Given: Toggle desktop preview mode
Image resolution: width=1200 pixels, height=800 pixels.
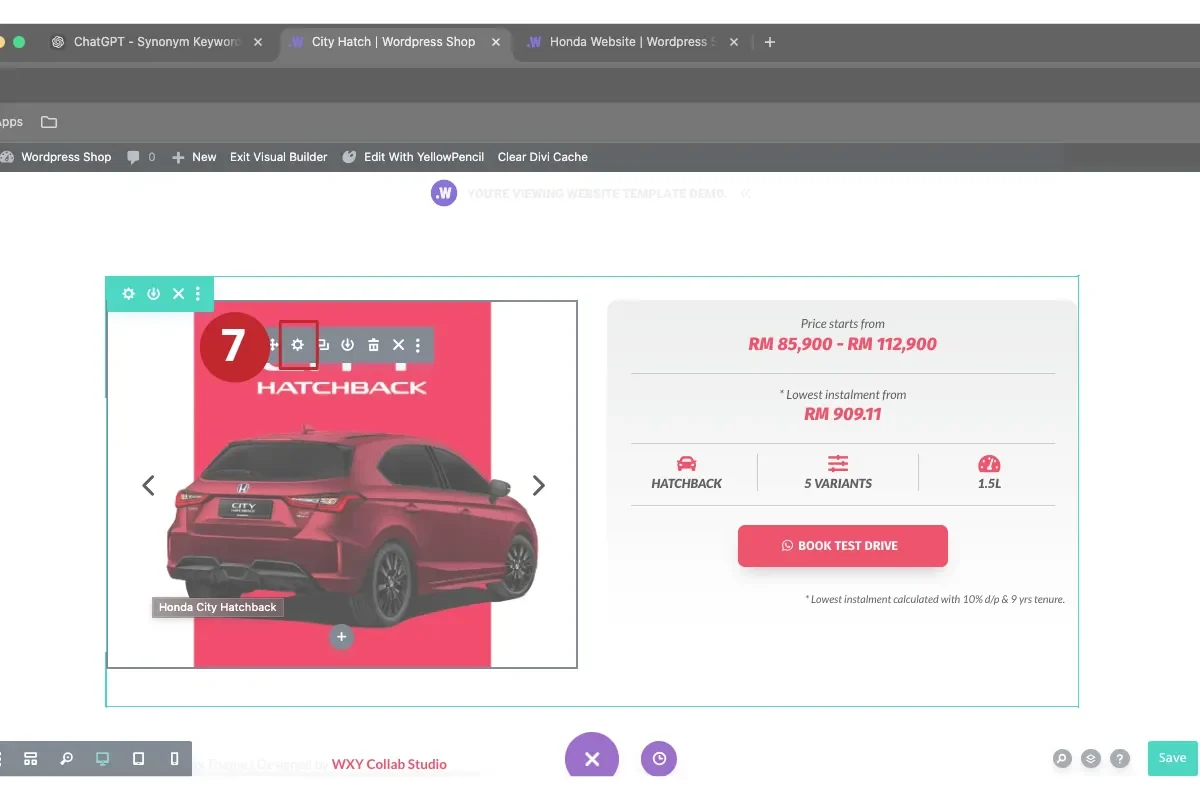Looking at the screenshot, I should (x=101, y=758).
